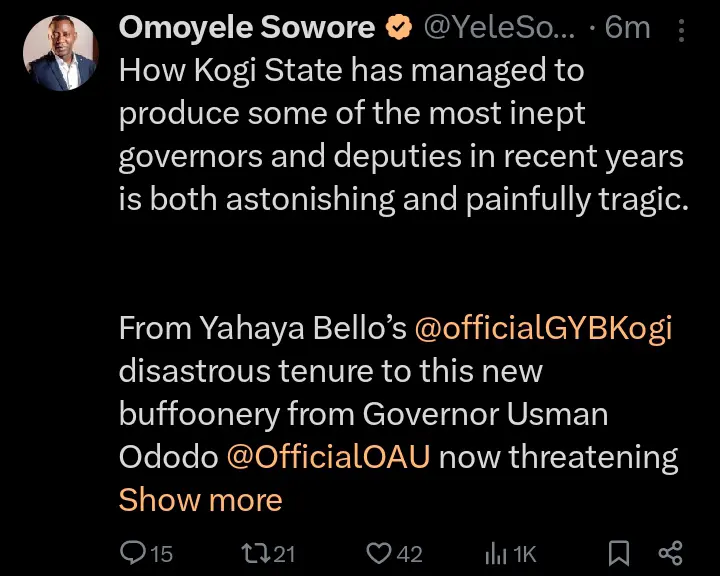
Task: Click the reply speech bubble icon
Action: 132,552
